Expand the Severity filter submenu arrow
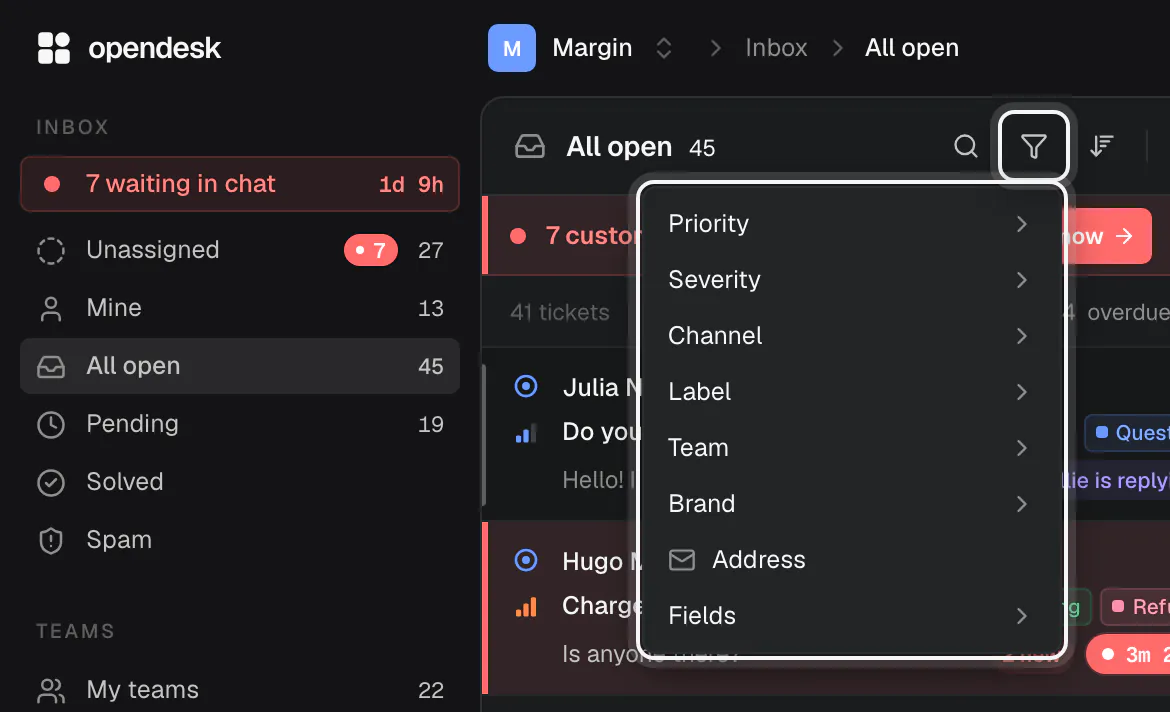 (x=1022, y=280)
